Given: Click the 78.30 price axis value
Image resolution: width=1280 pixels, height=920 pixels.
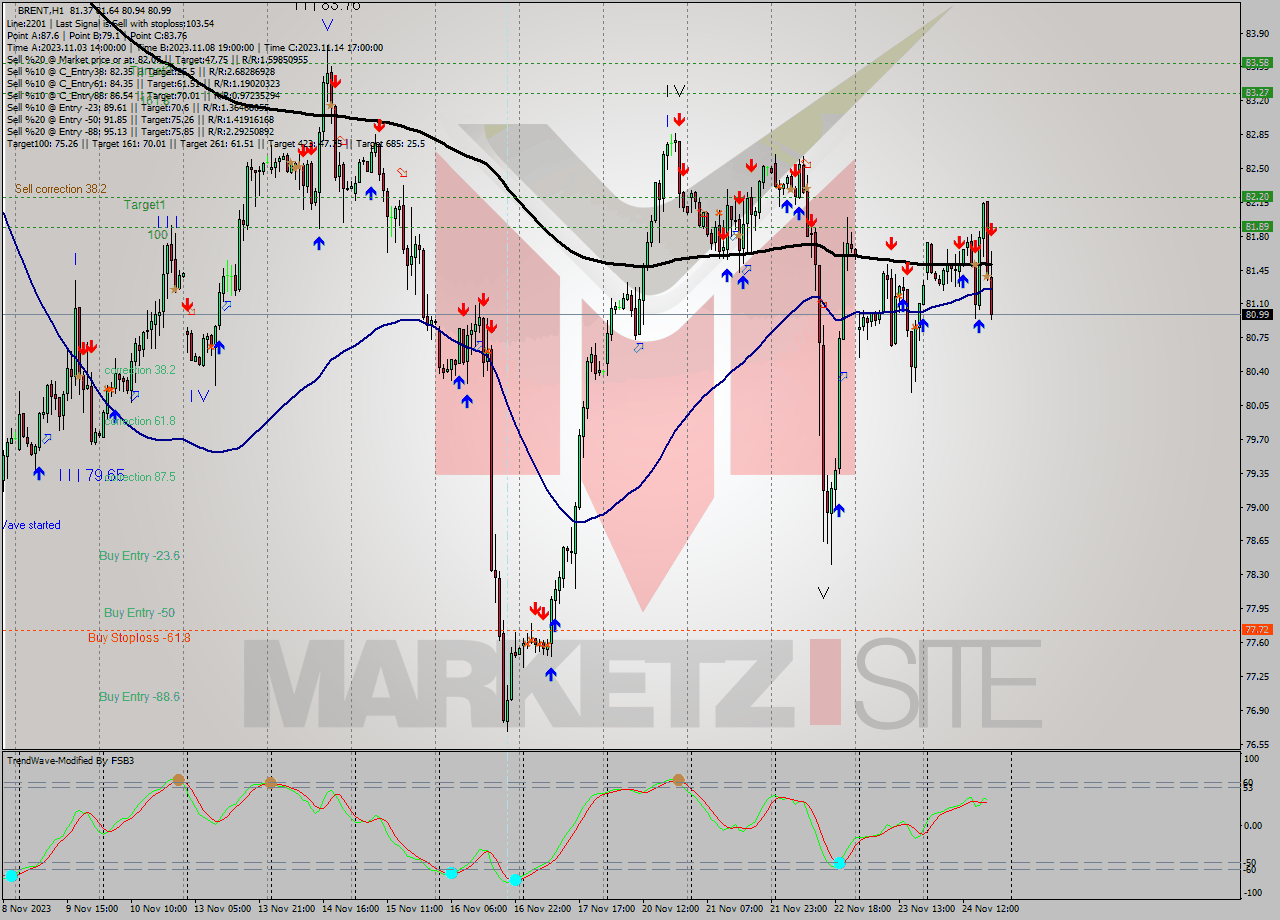Looking at the screenshot, I should [x=1258, y=575].
